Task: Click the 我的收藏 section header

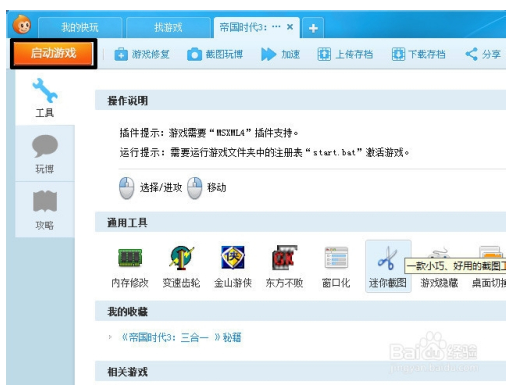Action: coord(300,311)
